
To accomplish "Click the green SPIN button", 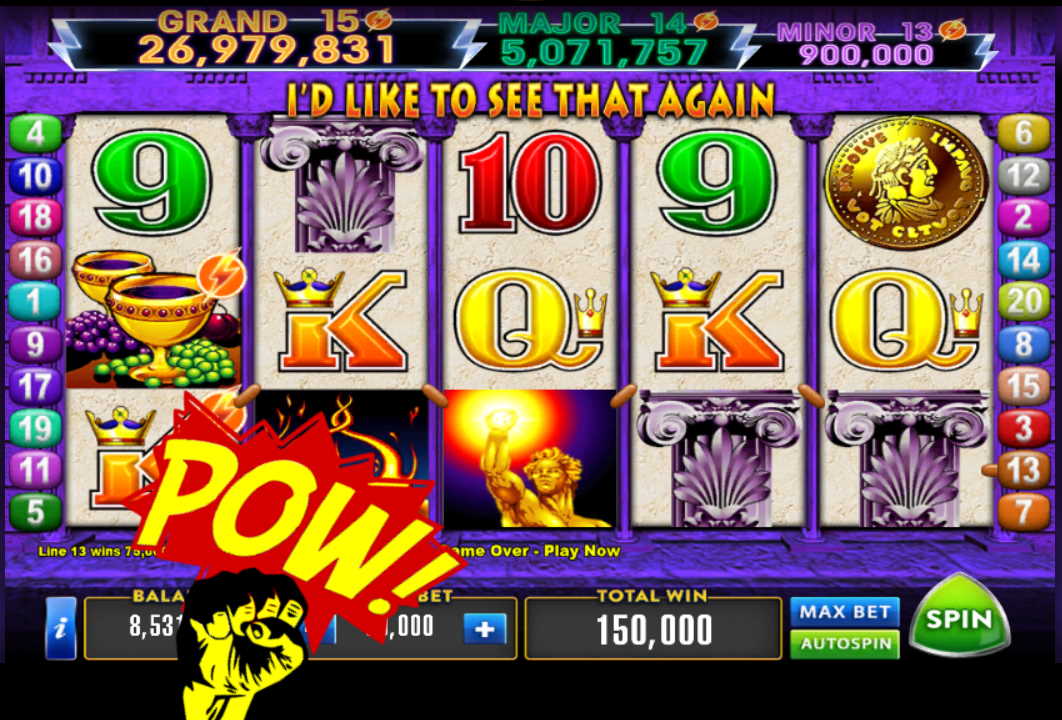I will click(x=959, y=616).
